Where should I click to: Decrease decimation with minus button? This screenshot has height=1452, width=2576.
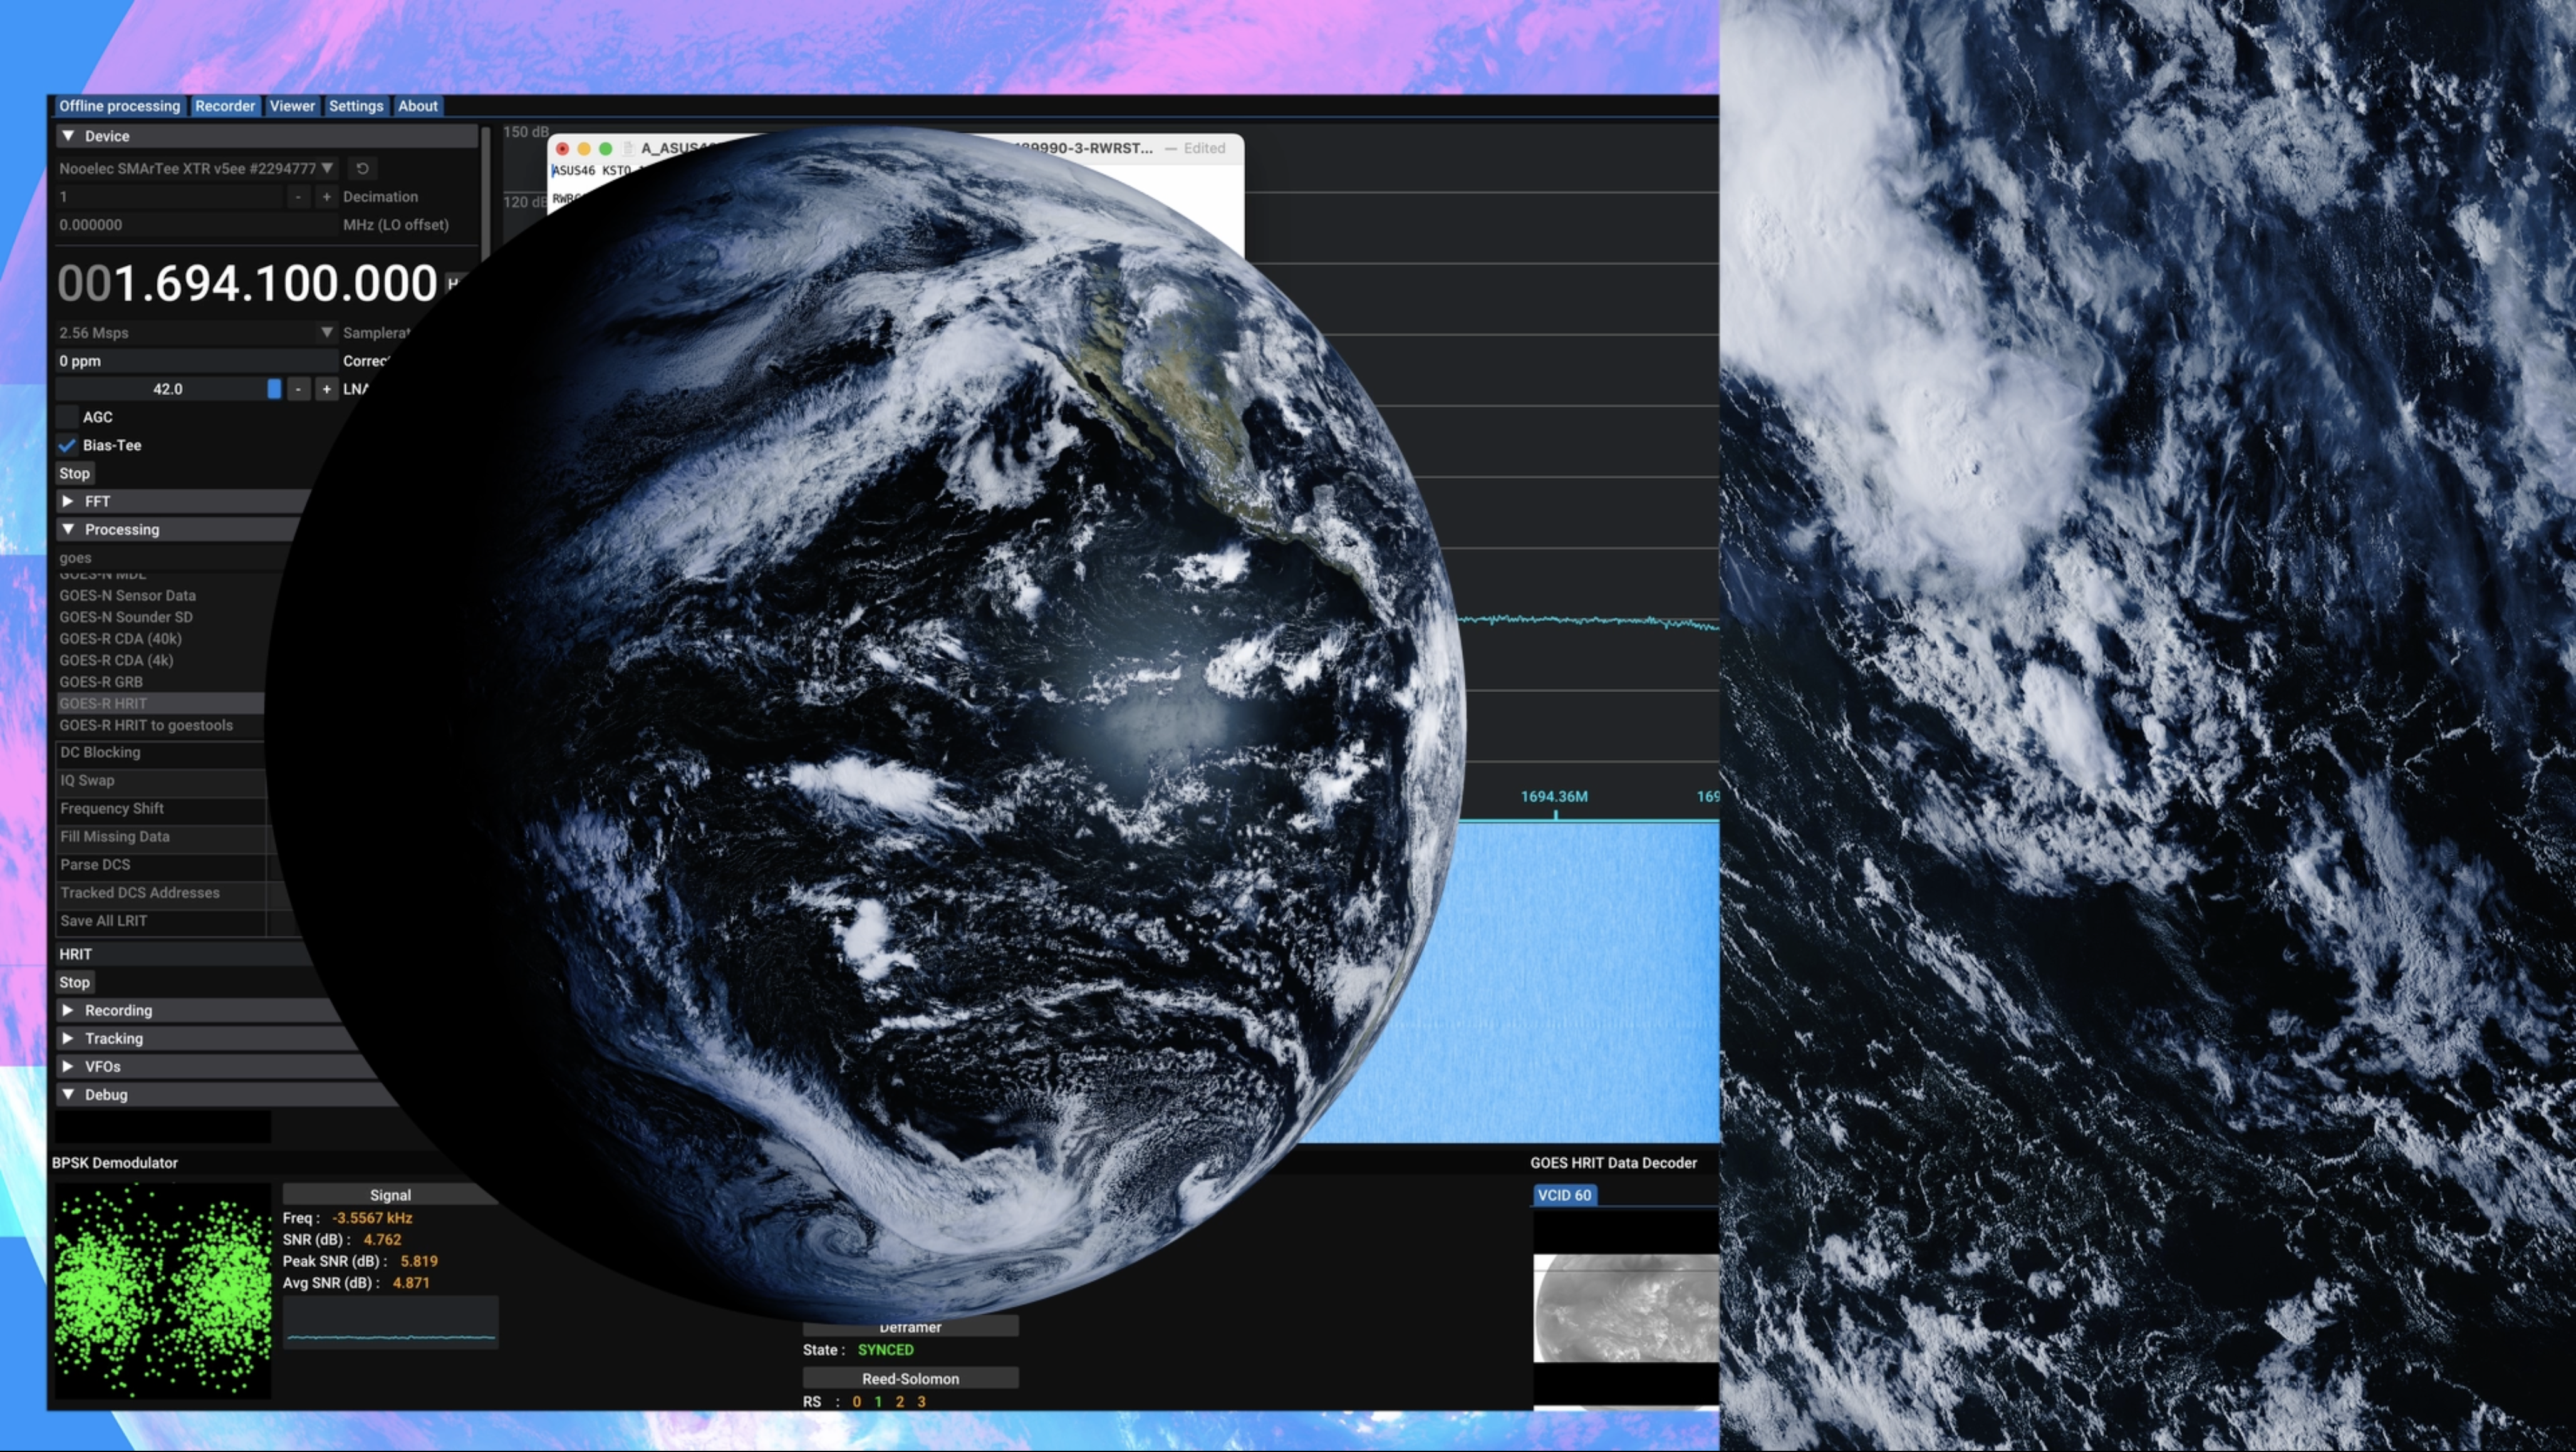point(298,197)
